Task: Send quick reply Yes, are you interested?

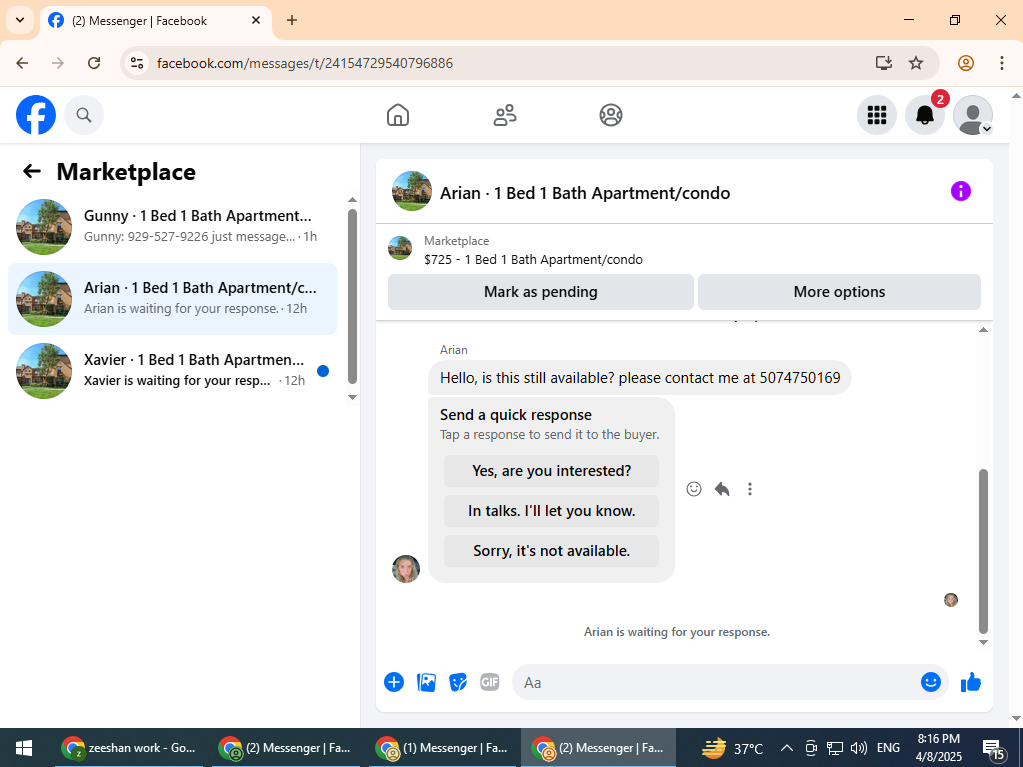Action: (x=551, y=471)
